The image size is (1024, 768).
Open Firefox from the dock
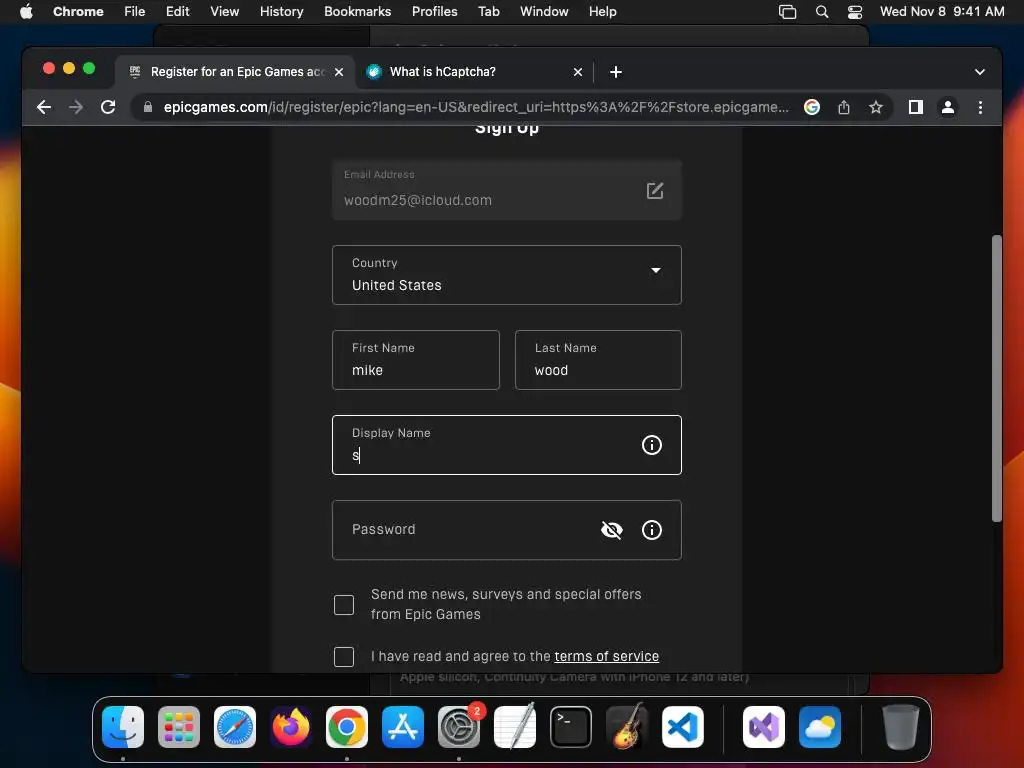291,727
